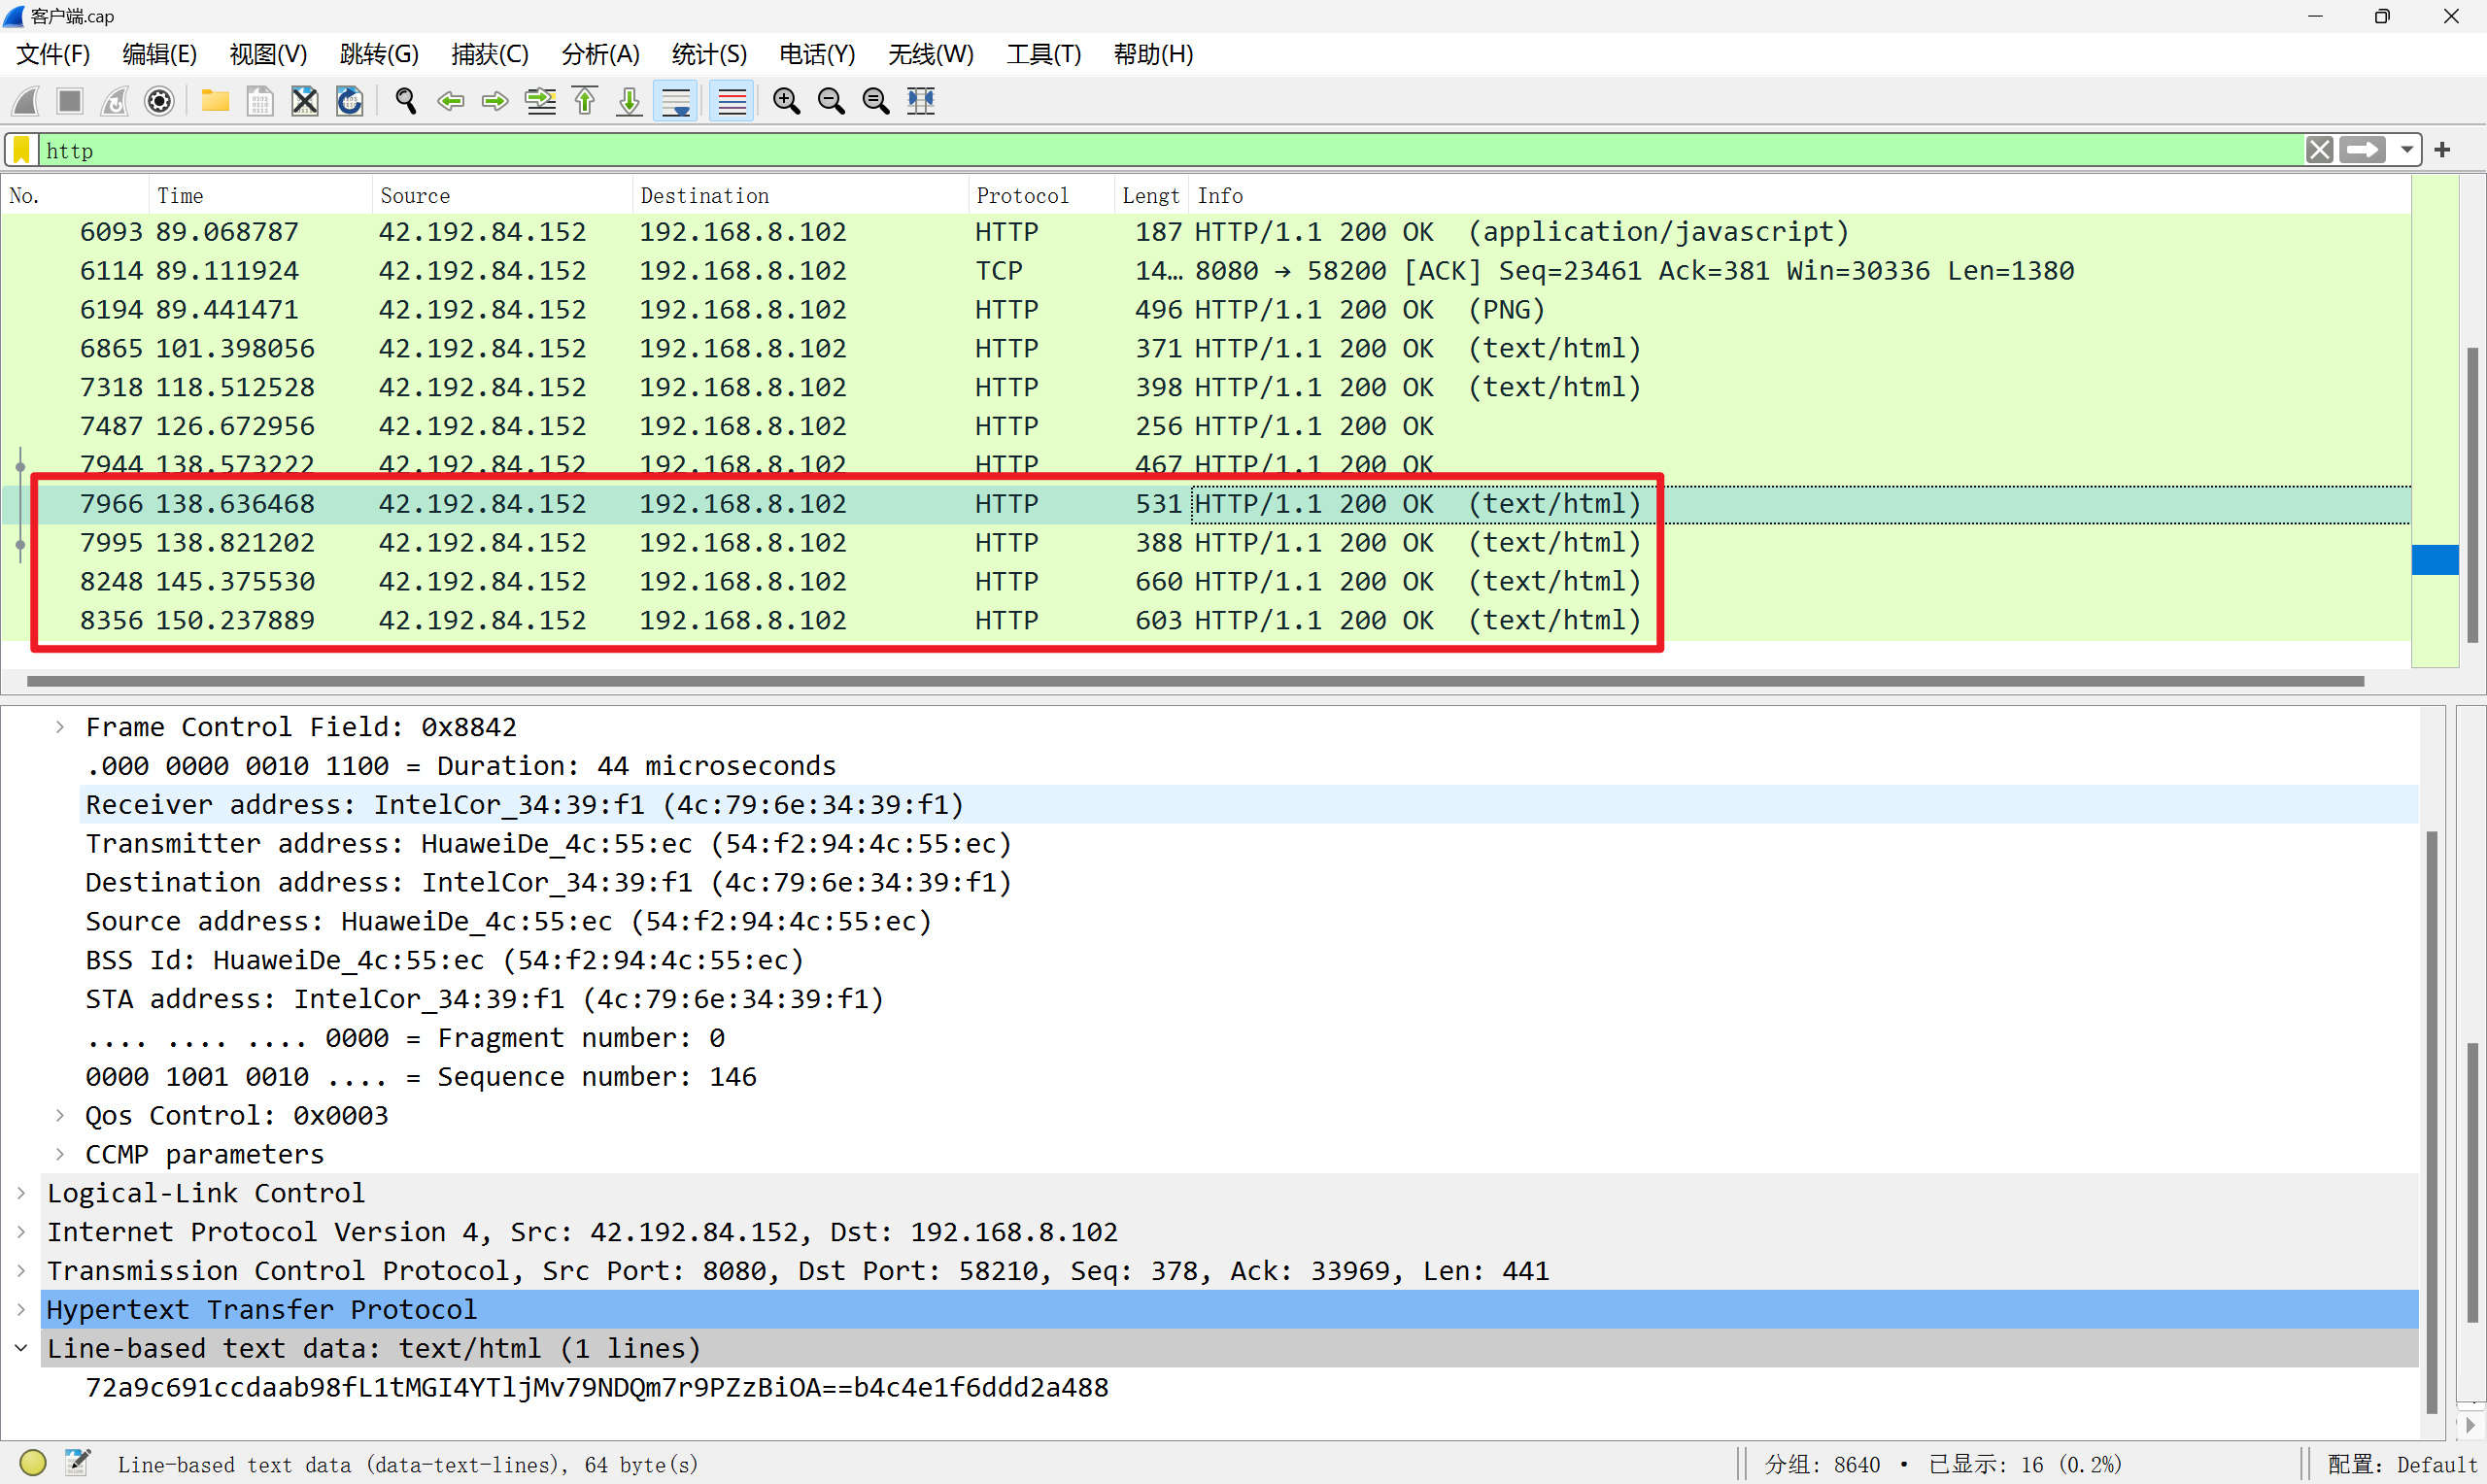
Task: Expand Transmission Control Protocol section
Action: tap(21, 1271)
